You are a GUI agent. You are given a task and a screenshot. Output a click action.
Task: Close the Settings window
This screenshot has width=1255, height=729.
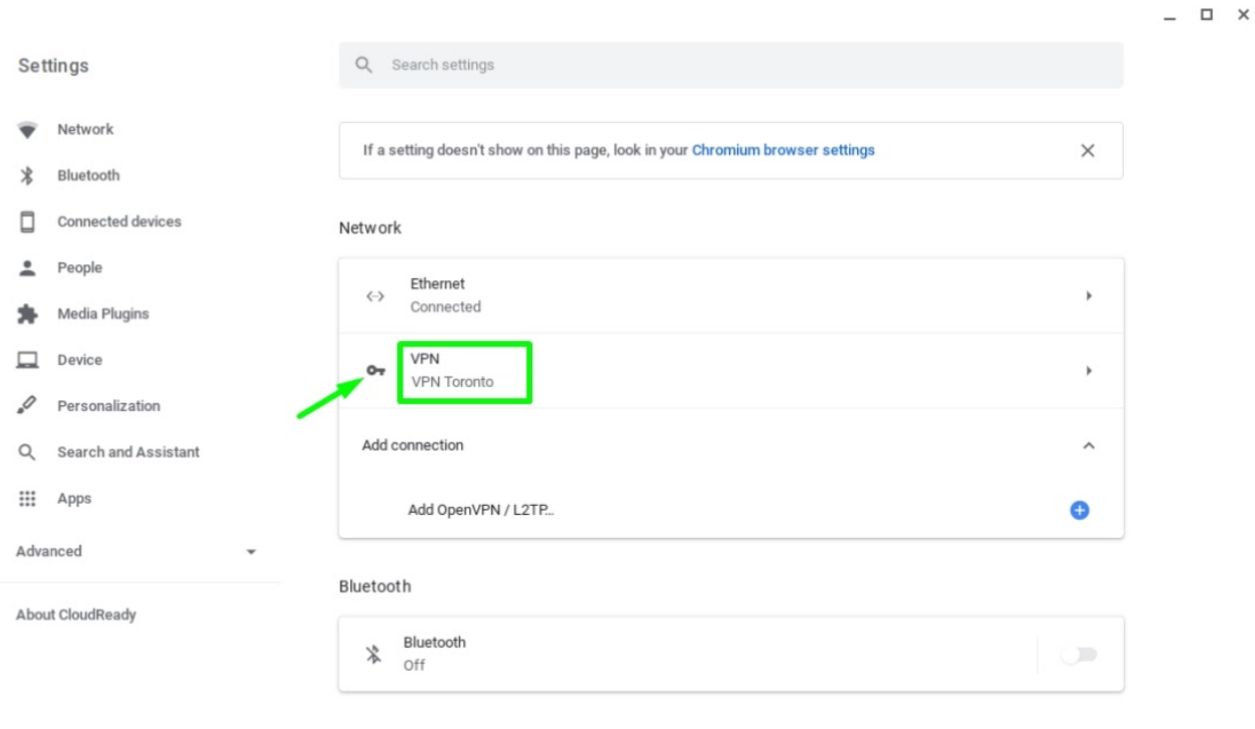(x=1243, y=14)
